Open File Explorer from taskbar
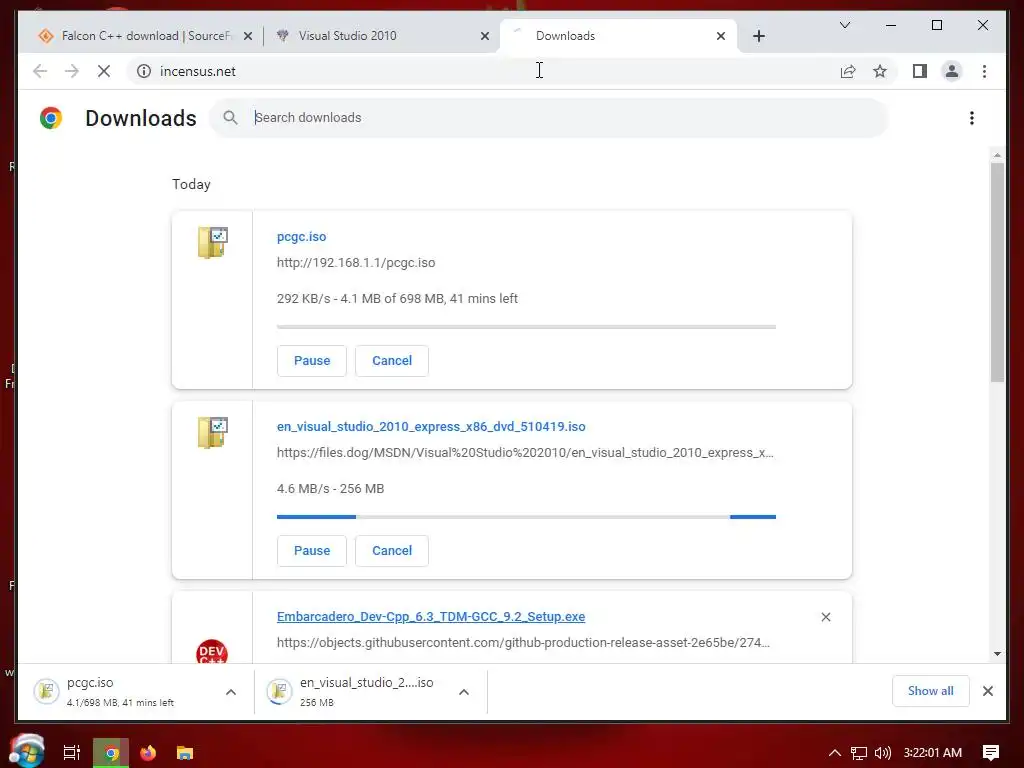Image resolution: width=1024 pixels, height=768 pixels. pyautogui.click(x=185, y=753)
